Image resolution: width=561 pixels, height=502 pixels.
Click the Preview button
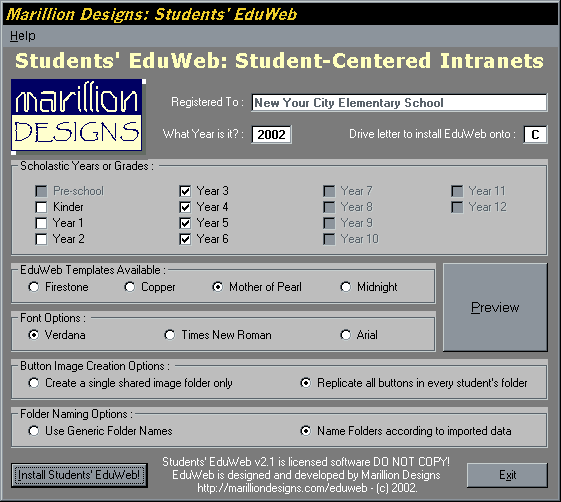pyautogui.click(x=495, y=307)
